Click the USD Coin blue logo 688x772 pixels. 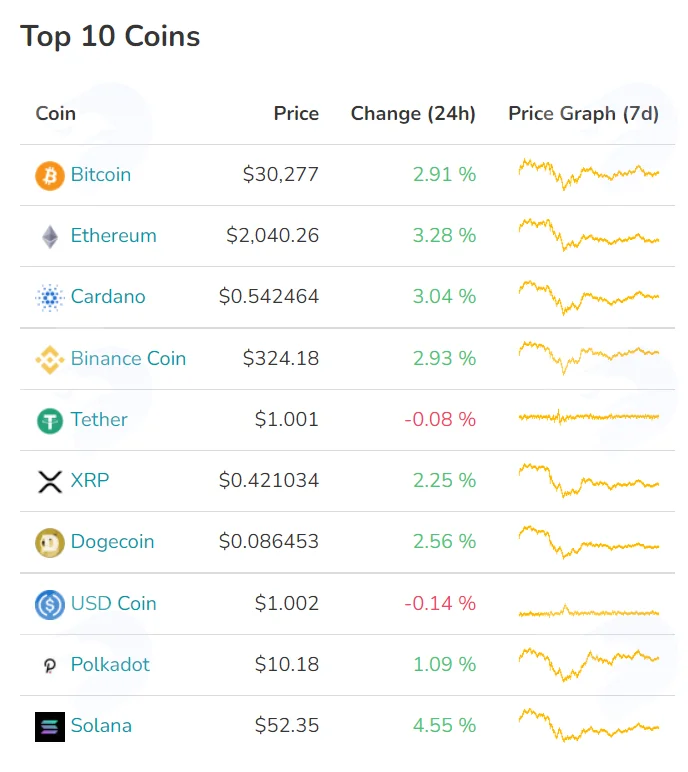(x=50, y=604)
